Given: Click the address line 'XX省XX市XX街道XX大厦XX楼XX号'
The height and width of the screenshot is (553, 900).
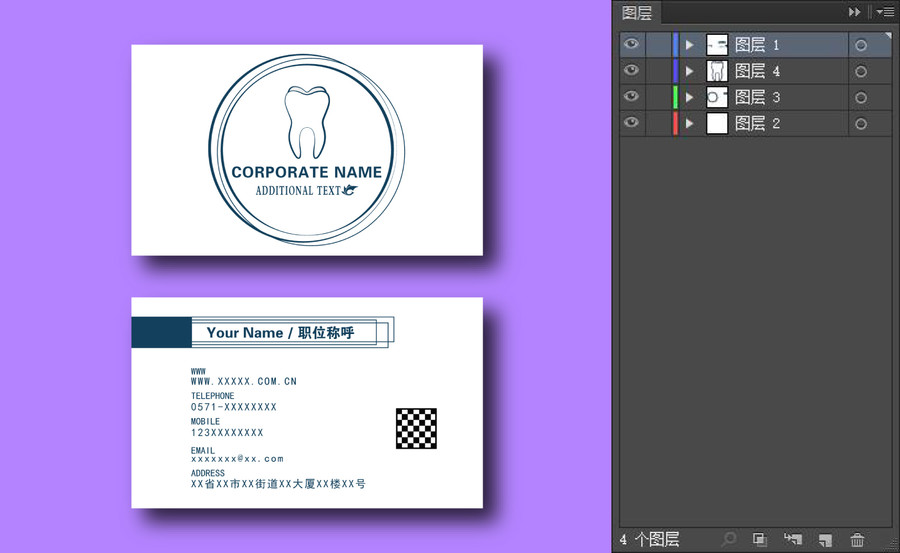Looking at the screenshot, I should [x=278, y=484].
